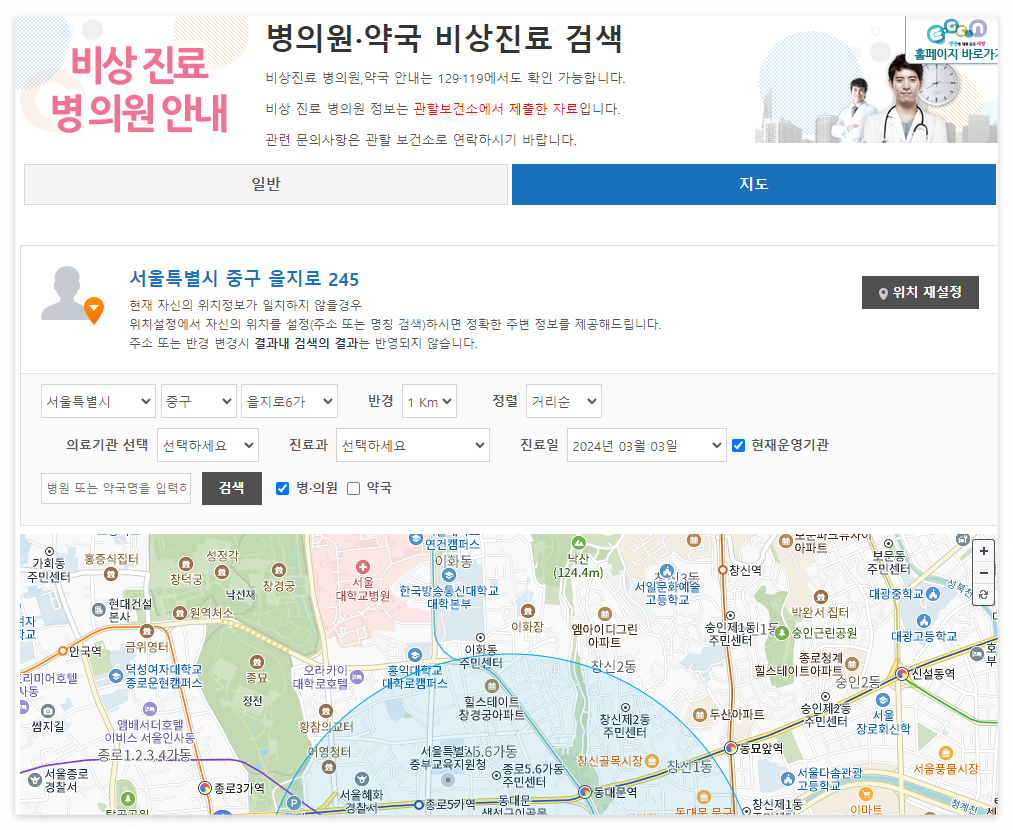This screenshot has height=830, width=1013.
Task: Select the 지도 tab
Action: click(x=753, y=184)
